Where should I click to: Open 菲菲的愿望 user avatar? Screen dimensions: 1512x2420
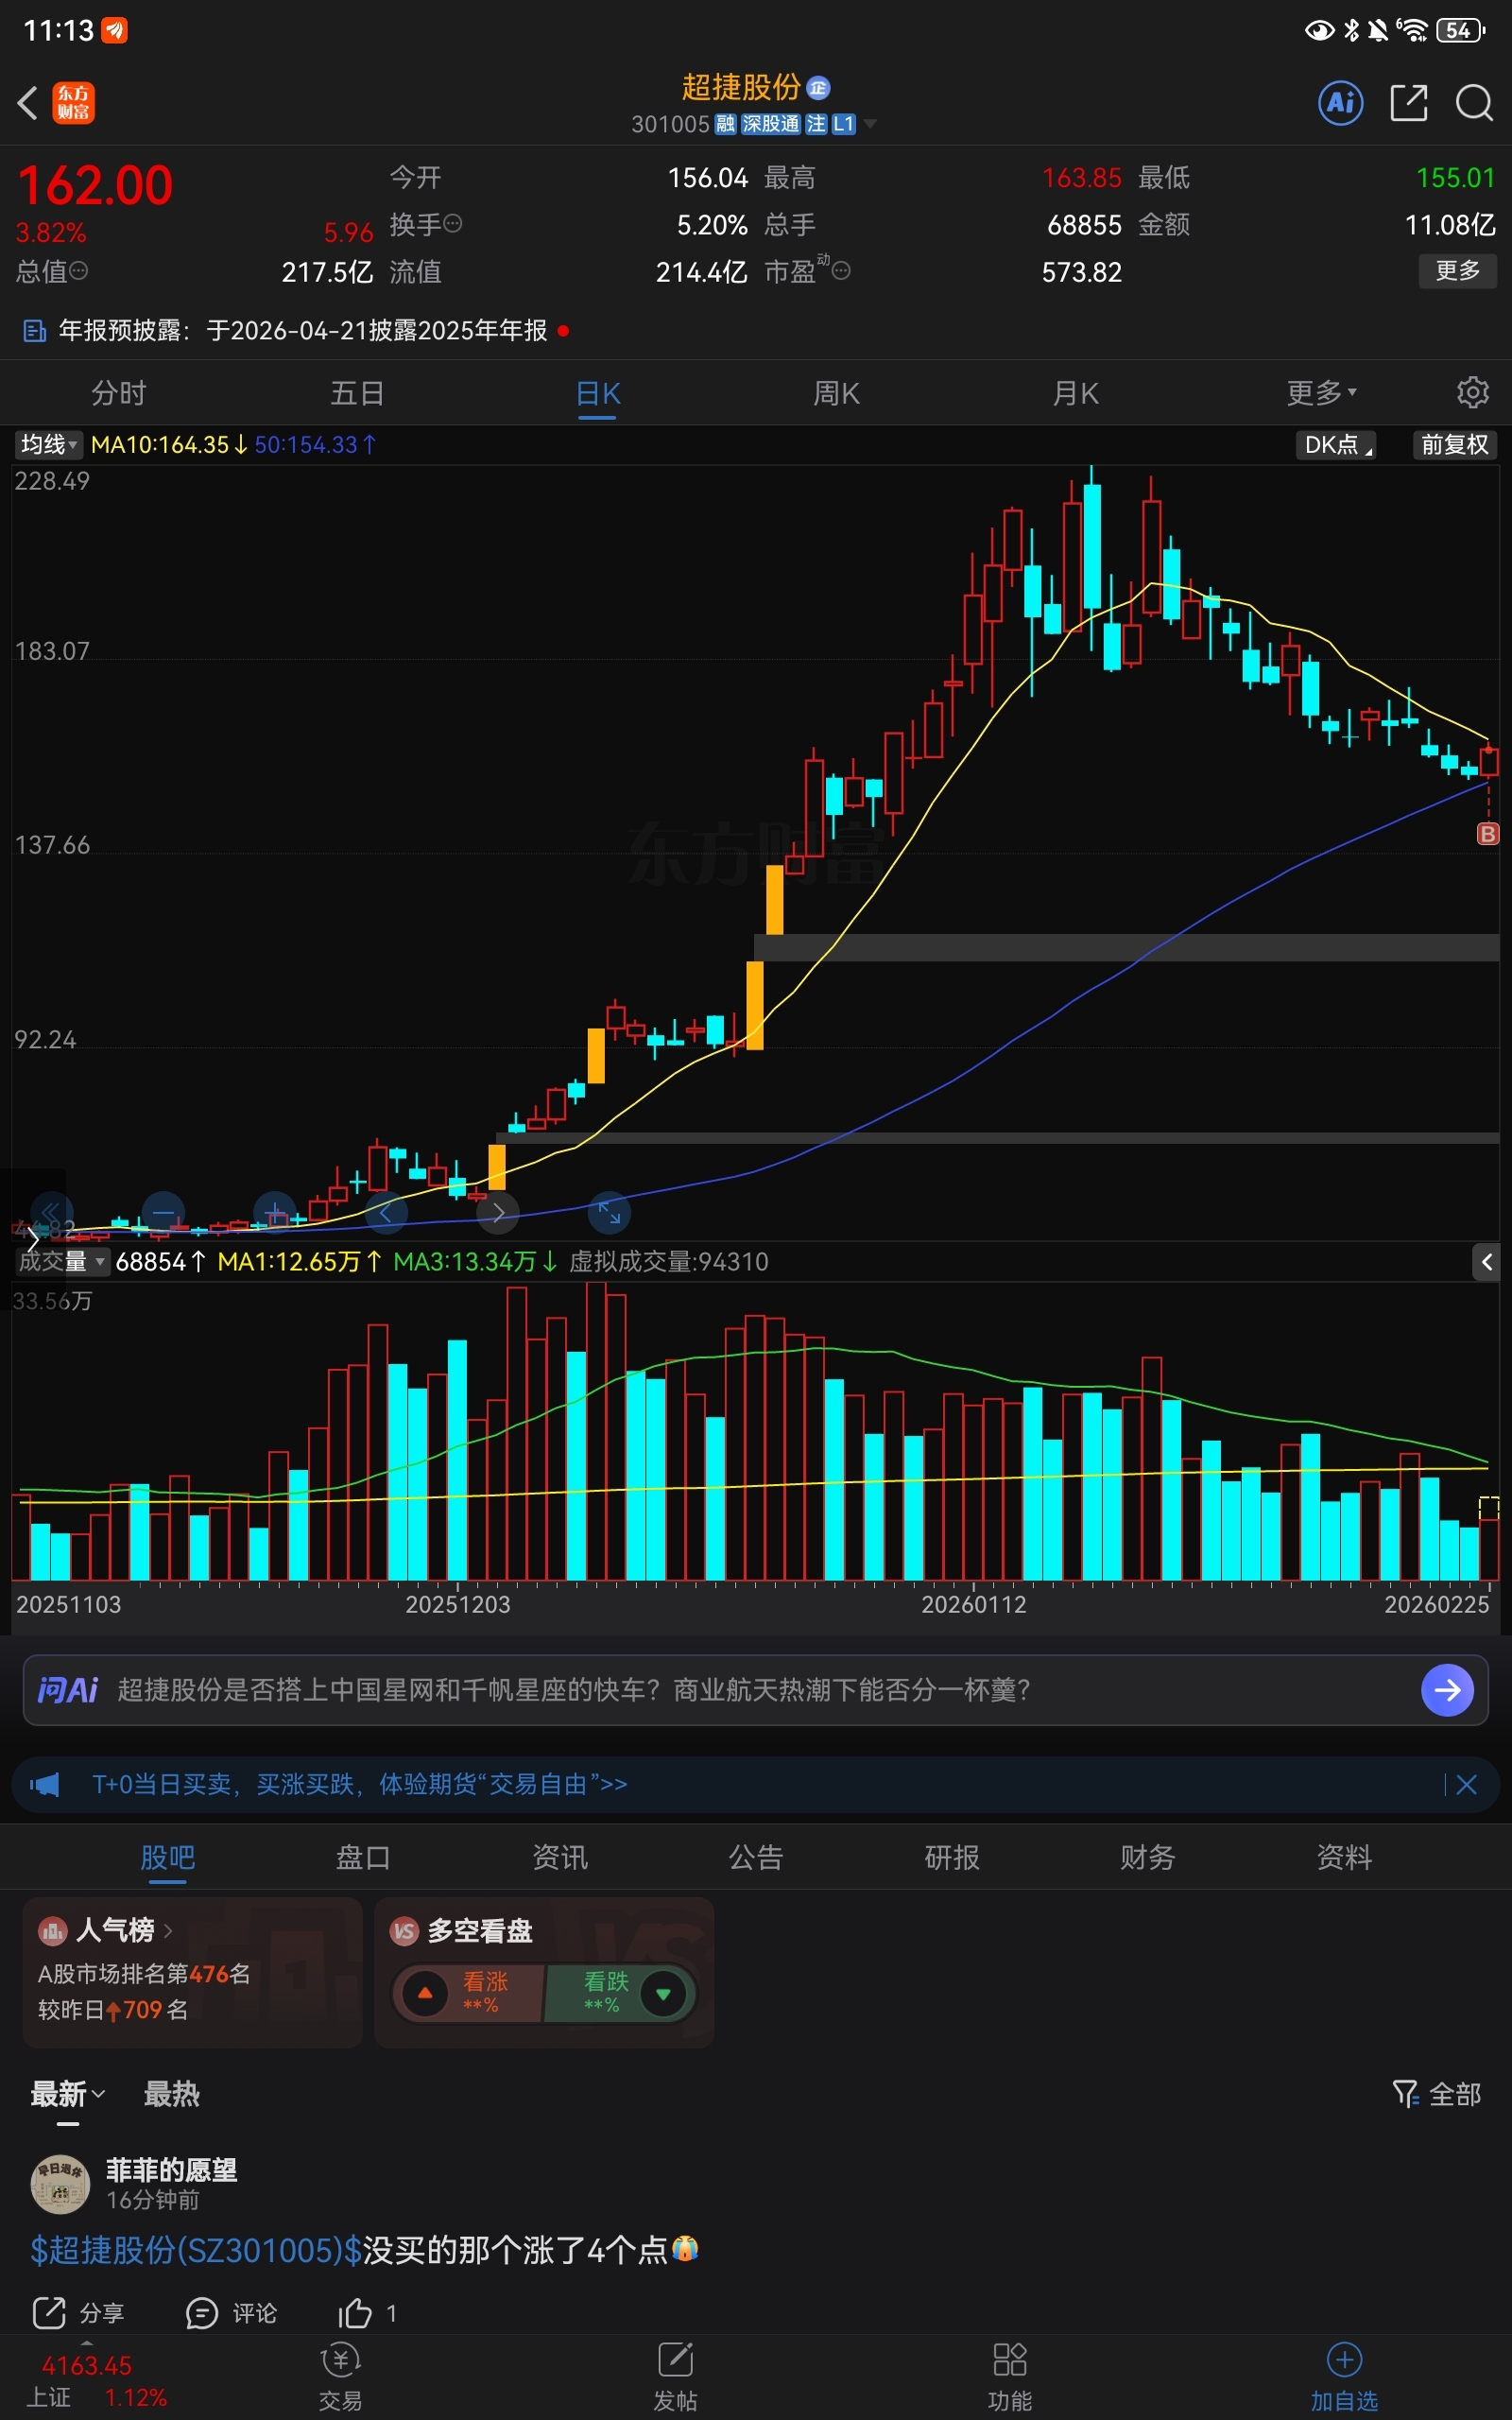(60, 2184)
